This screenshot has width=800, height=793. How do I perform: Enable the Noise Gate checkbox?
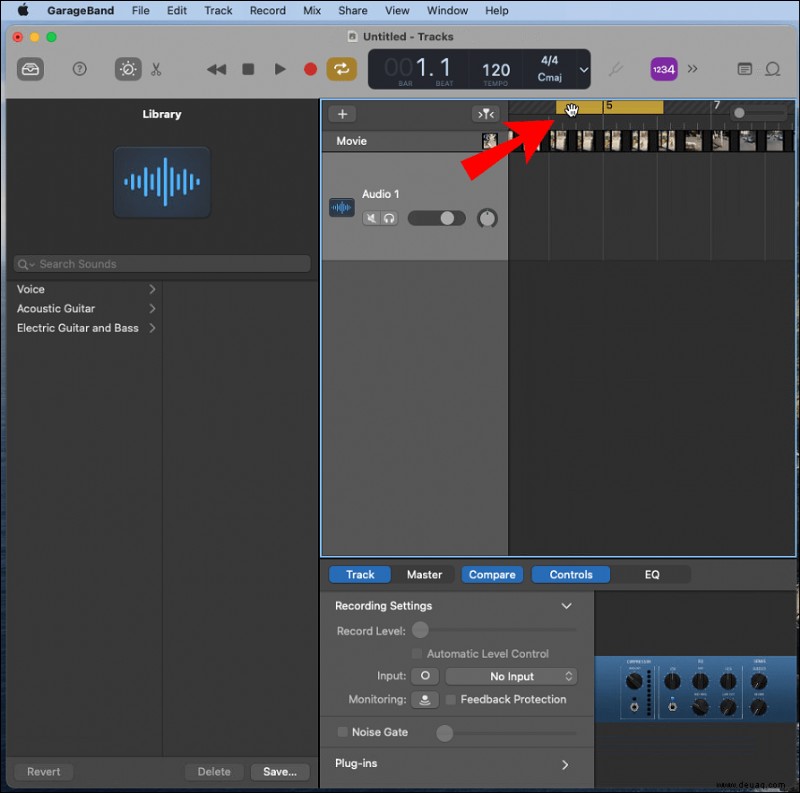342,732
